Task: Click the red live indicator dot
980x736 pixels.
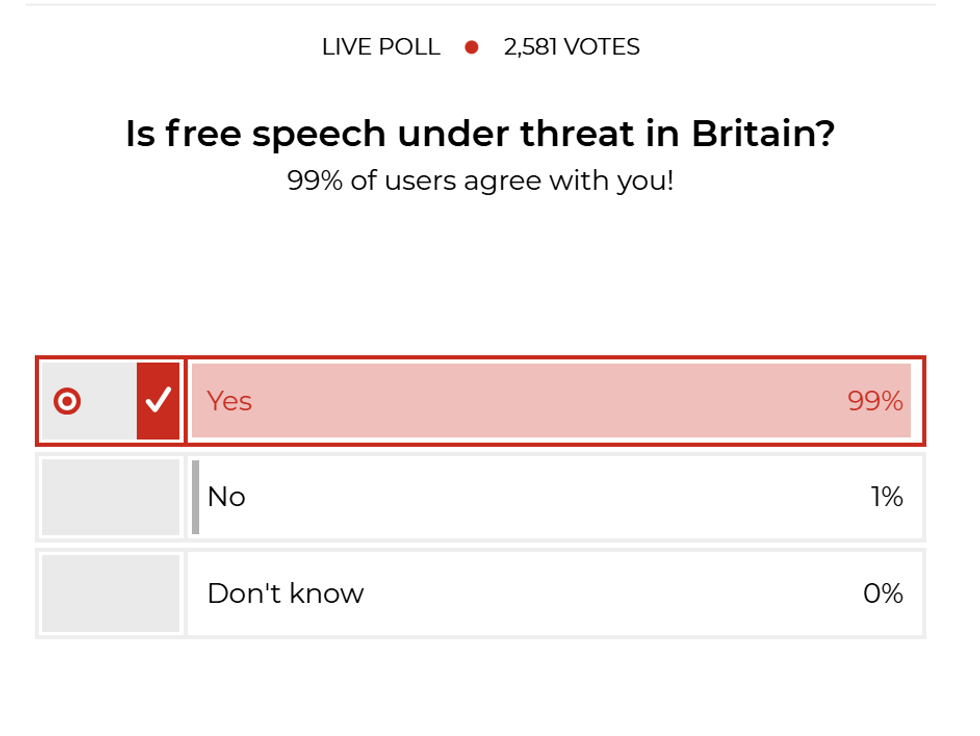Action: coord(472,47)
